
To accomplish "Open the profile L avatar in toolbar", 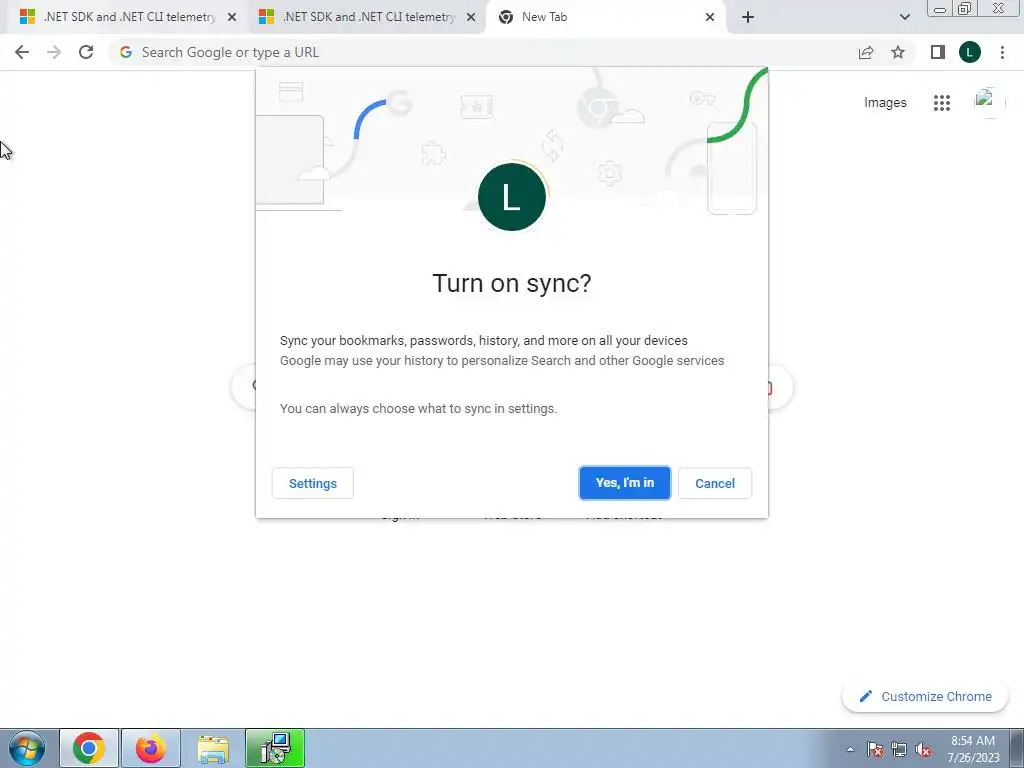I will (x=970, y=52).
